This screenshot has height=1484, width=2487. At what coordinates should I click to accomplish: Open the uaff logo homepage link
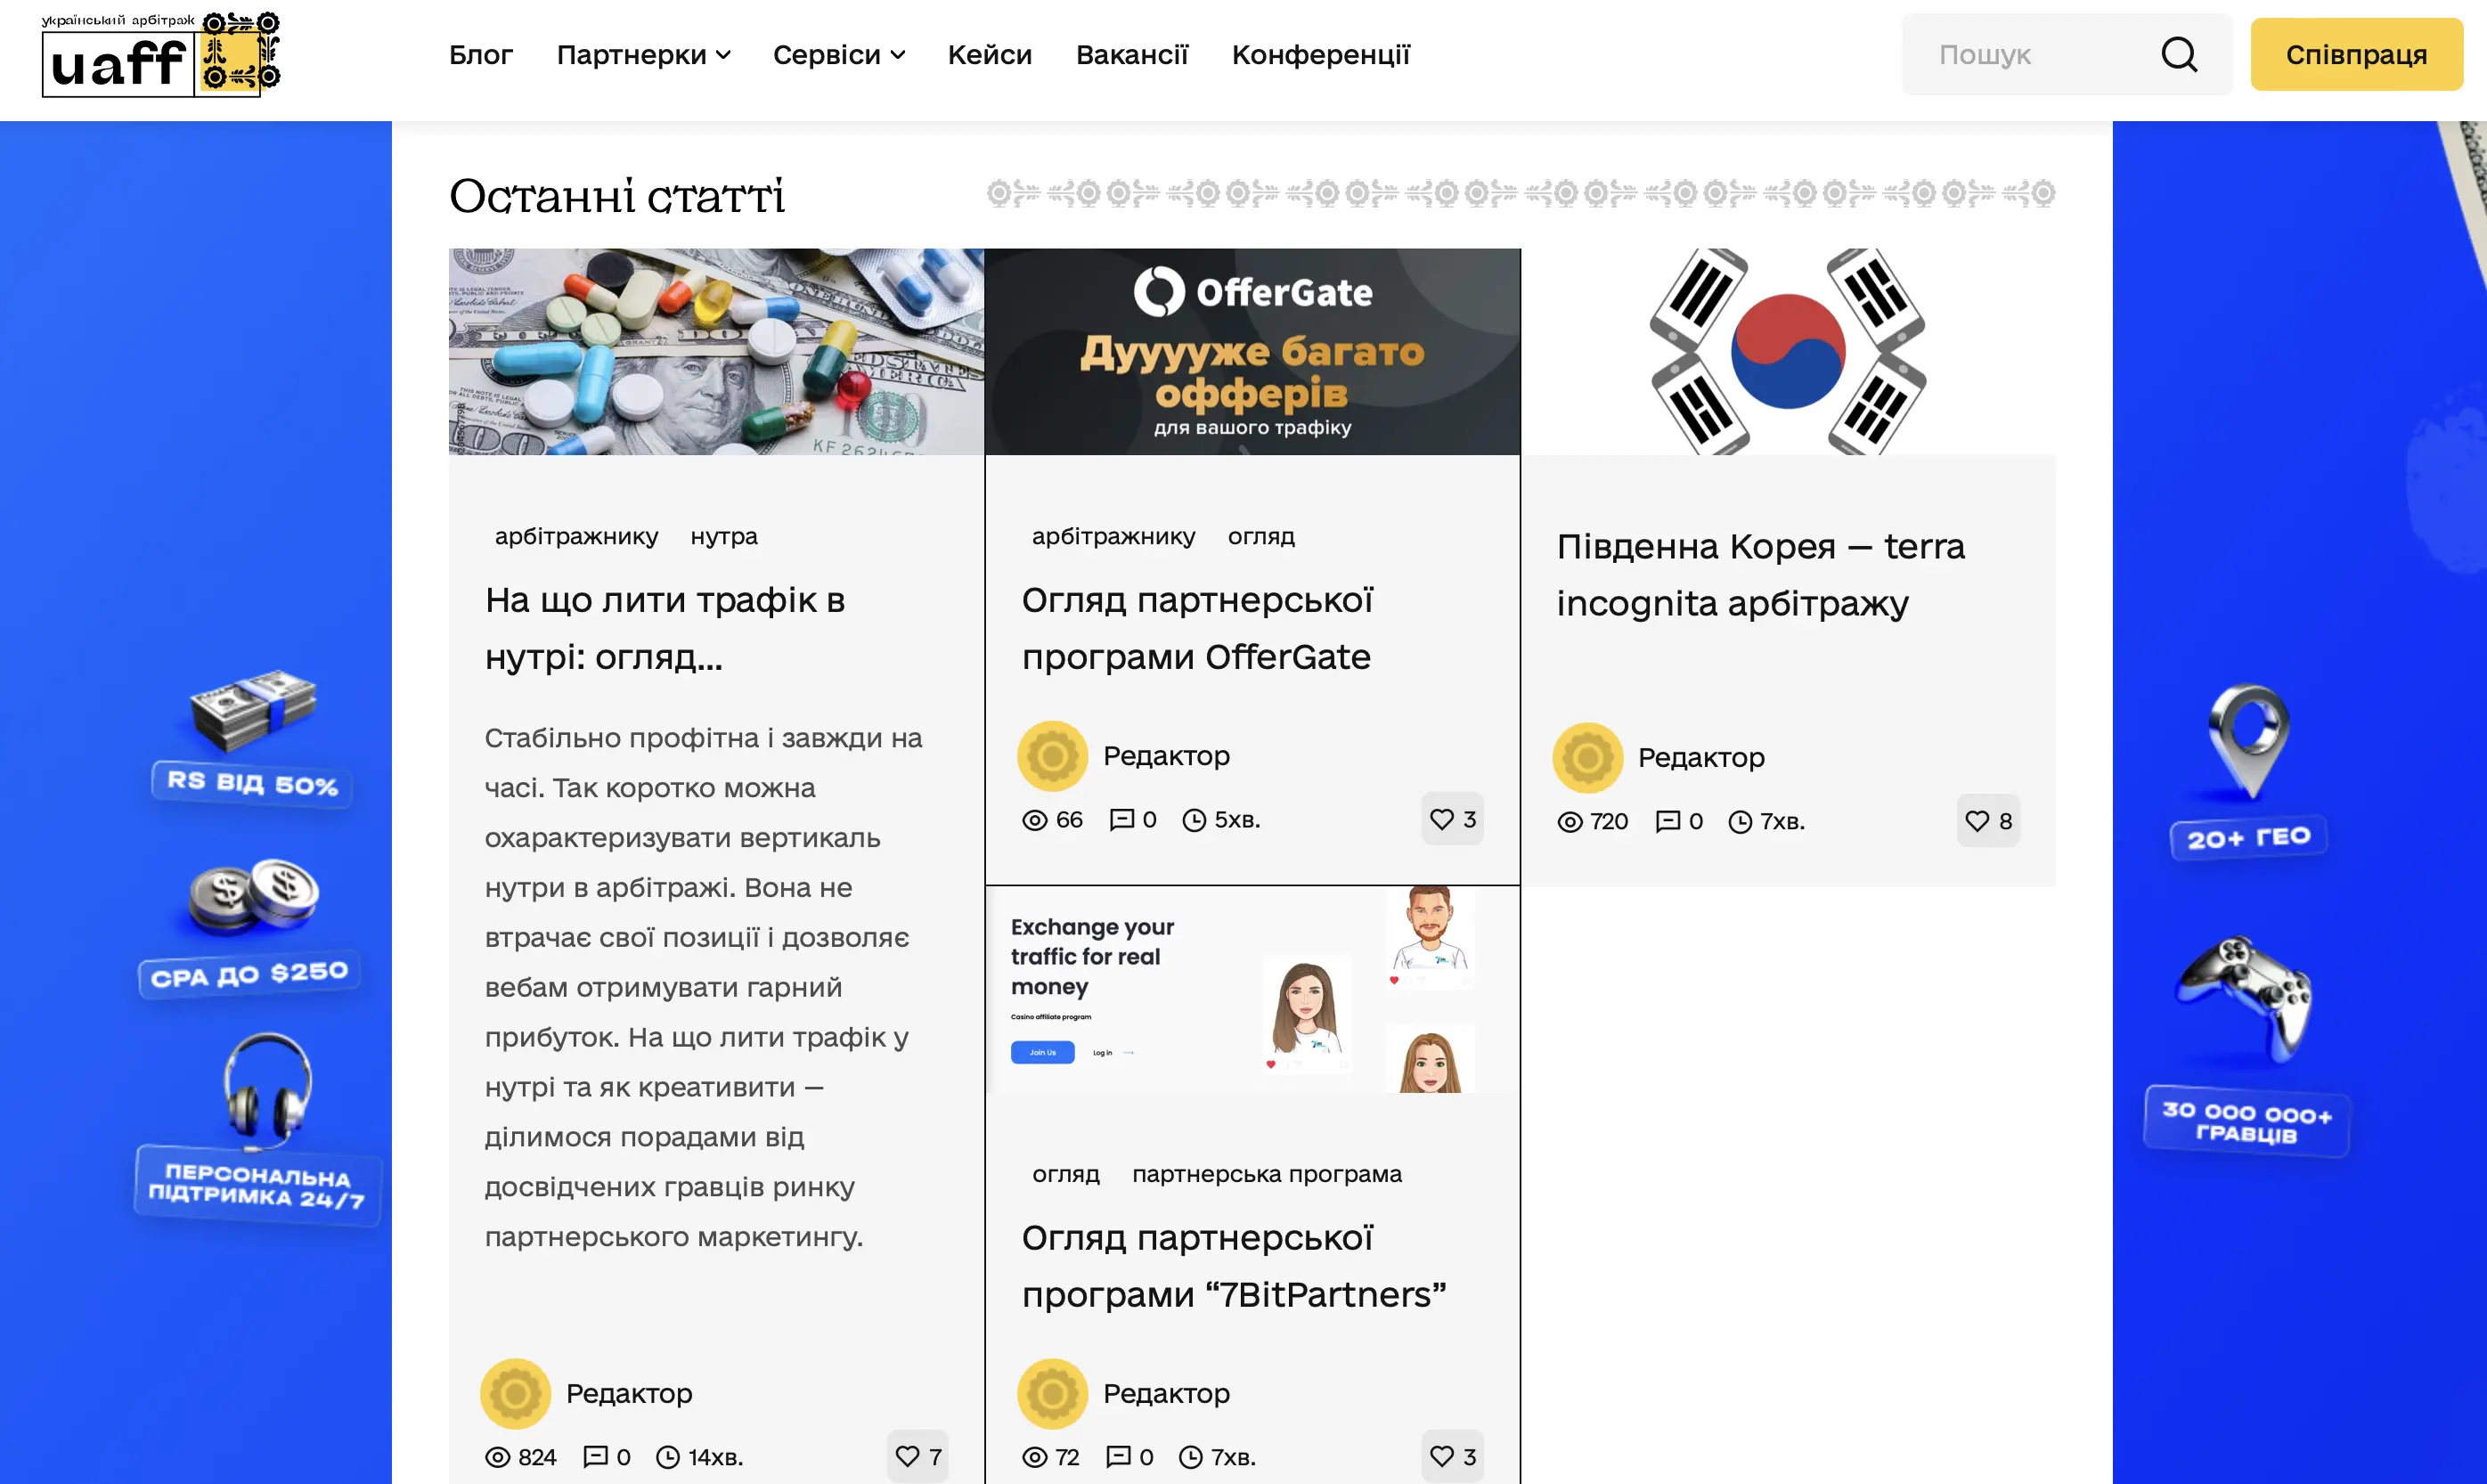[x=160, y=55]
